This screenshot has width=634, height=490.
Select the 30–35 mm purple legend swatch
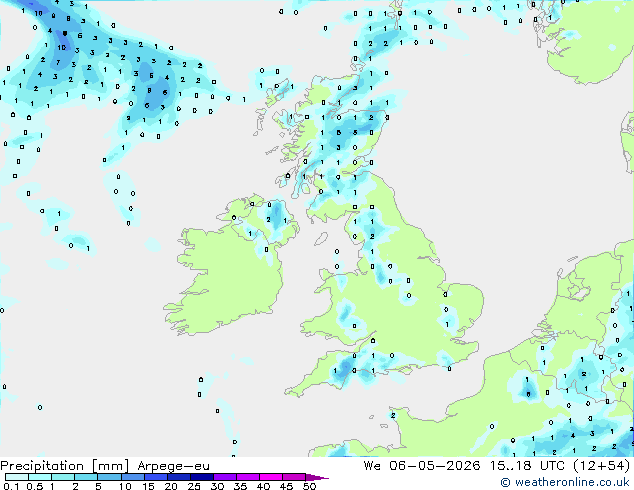click(x=224, y=477)
